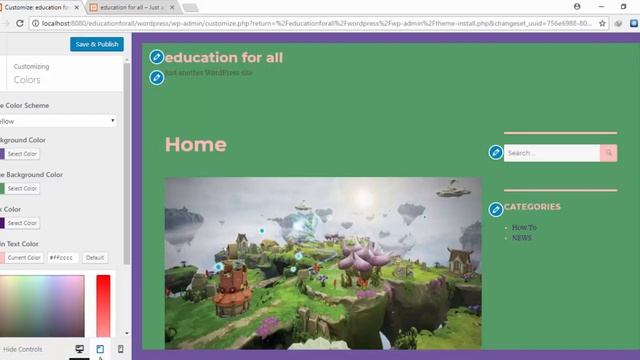This screenshot has height=360, width=640.
Task: Click the green Page Background Color swatch
Action: [2, 189]
